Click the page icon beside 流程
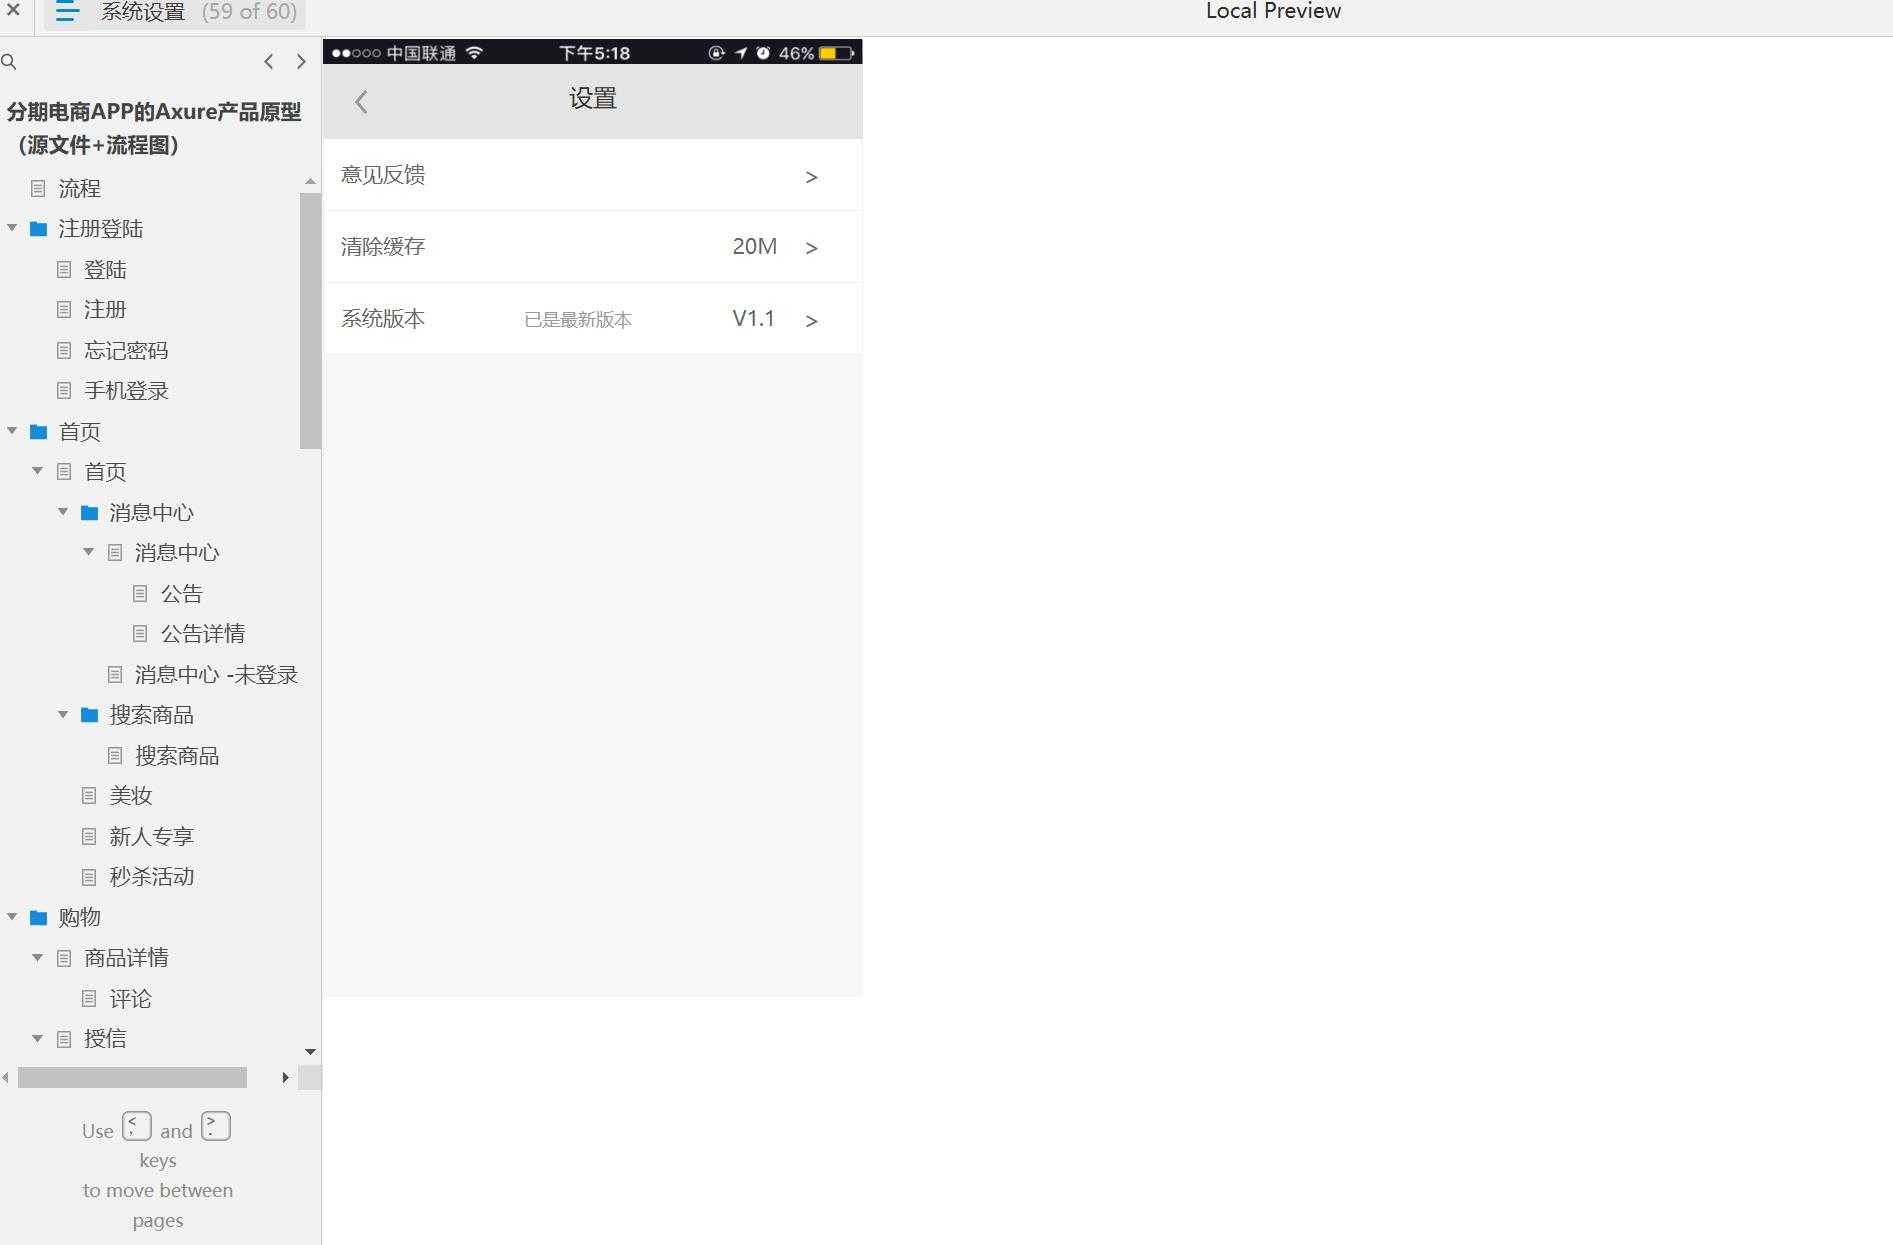This screenshot has width=1893, height=1245. pyautogui.click(x=40, y=188)
